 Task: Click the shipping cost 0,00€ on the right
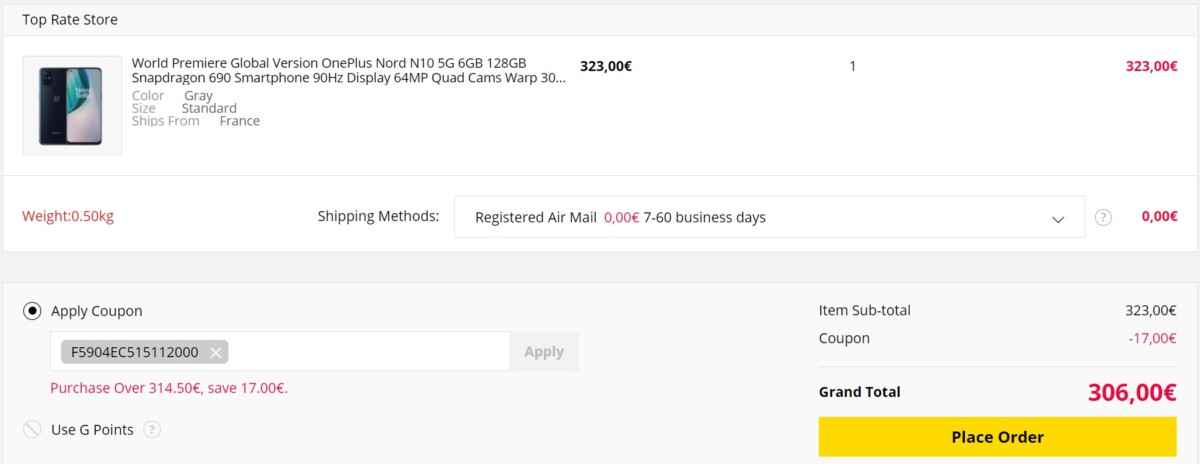click(x=1159, y=216)
